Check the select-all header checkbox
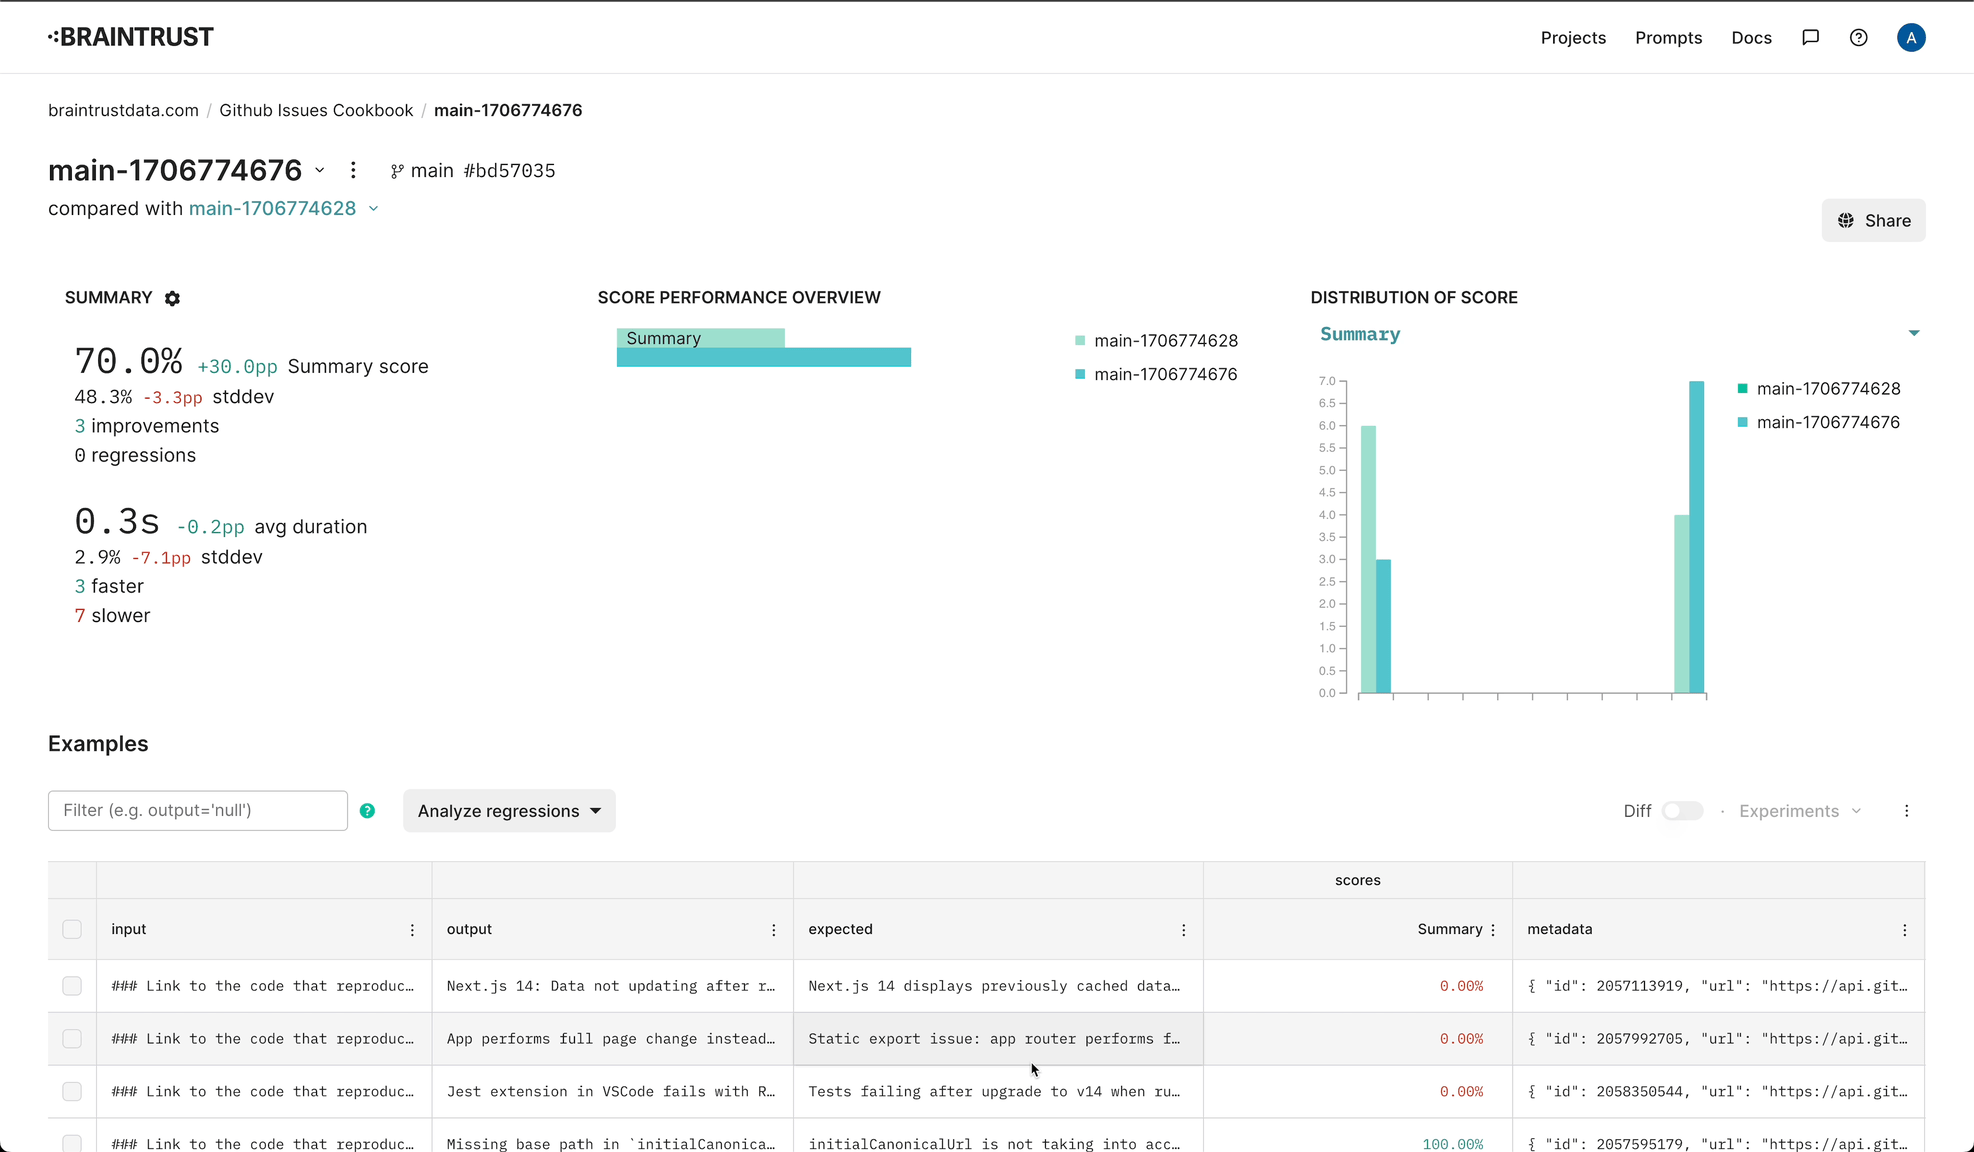 [x=72, y=930]
